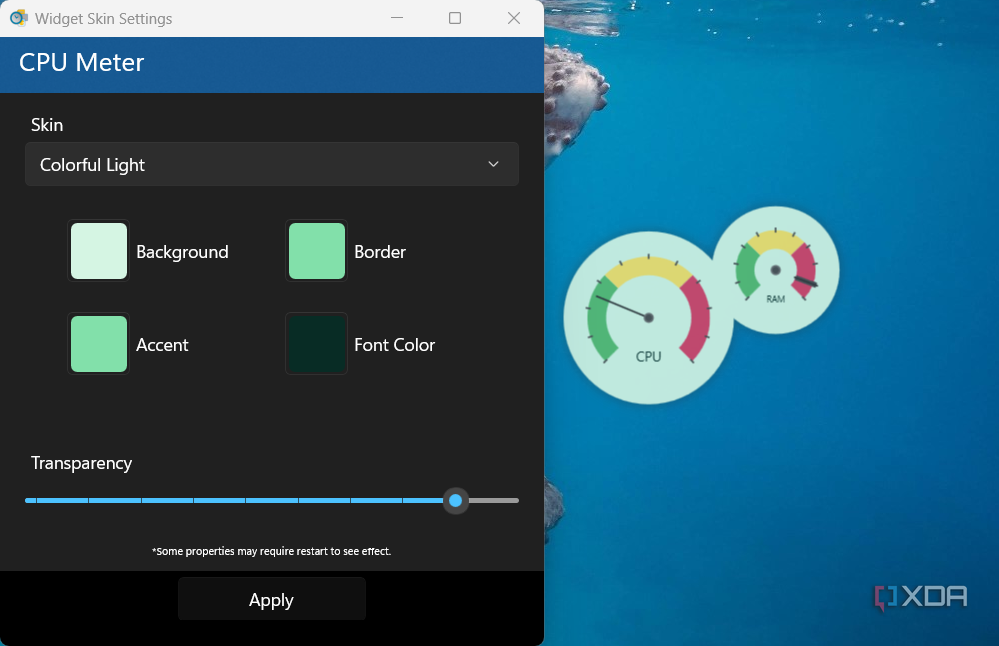Select the RAM gauge widget on desktop
The height and width of the screenshot is (646, 999).
(x=775, y=270)
